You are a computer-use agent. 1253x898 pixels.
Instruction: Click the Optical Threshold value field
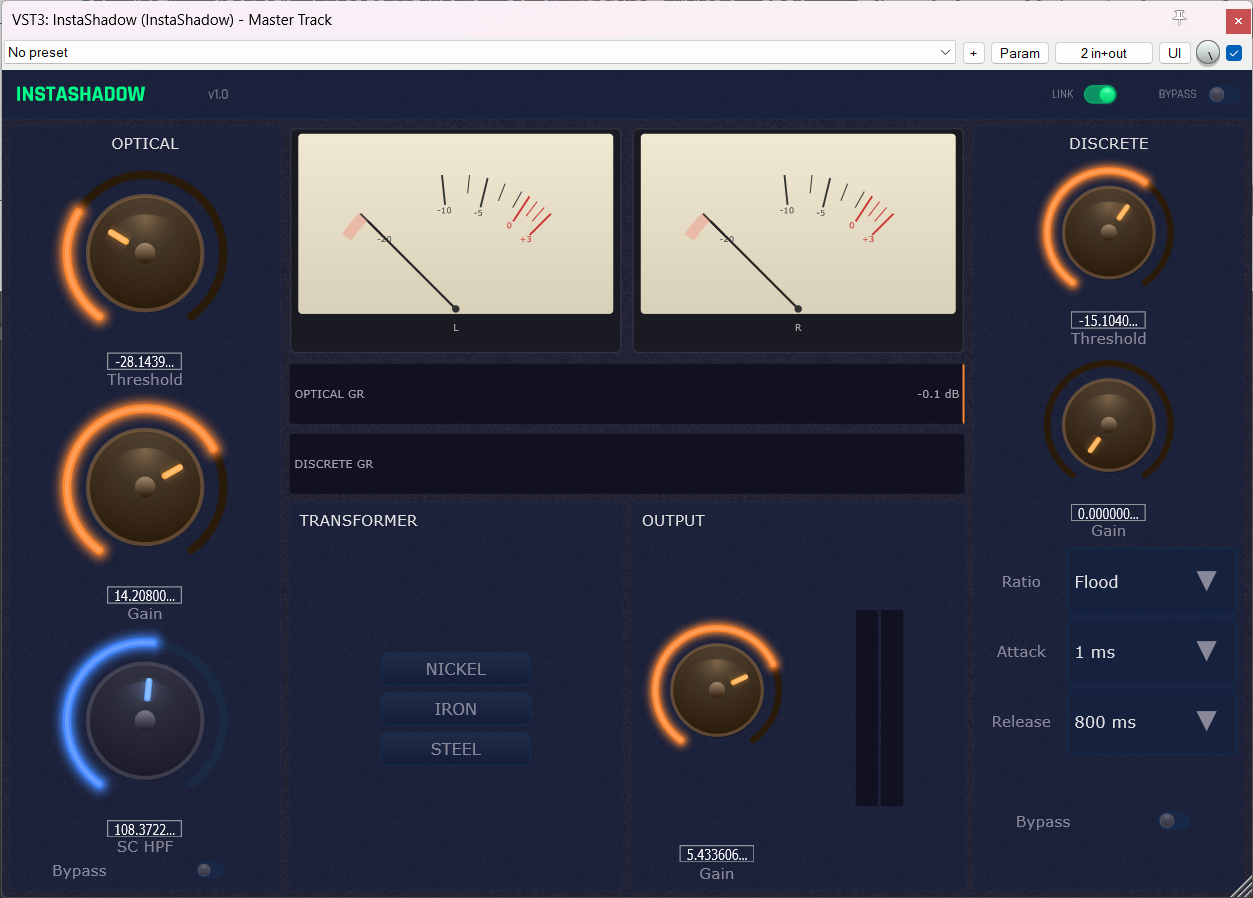click(144, 361)
